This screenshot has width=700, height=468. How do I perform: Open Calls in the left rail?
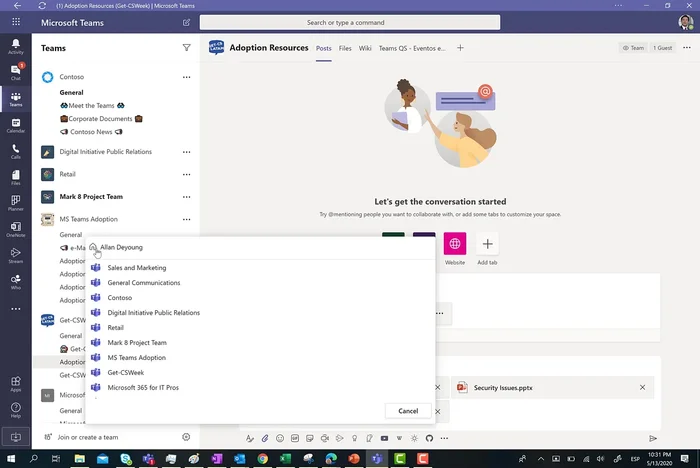tap(15, 151)
